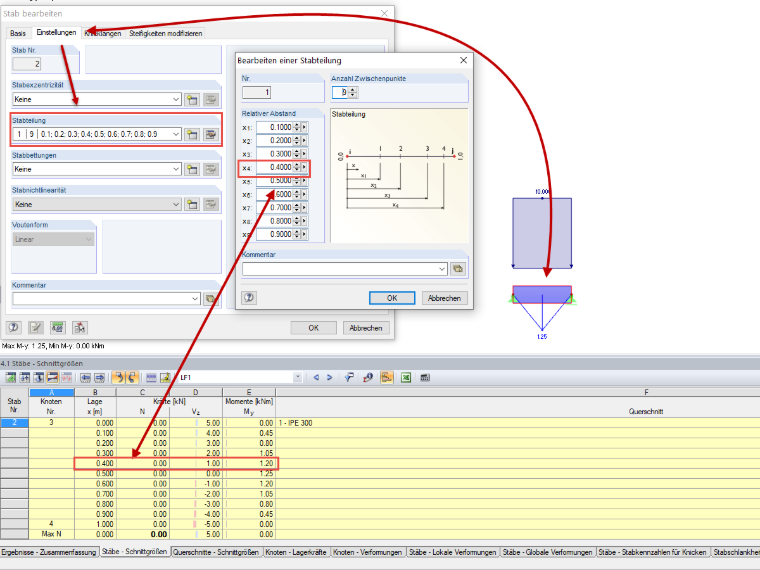760x570 pixels.
Task: Open the Kommentar dropdown in the Stabteilung dialog
Action: (x=442, y=269)
